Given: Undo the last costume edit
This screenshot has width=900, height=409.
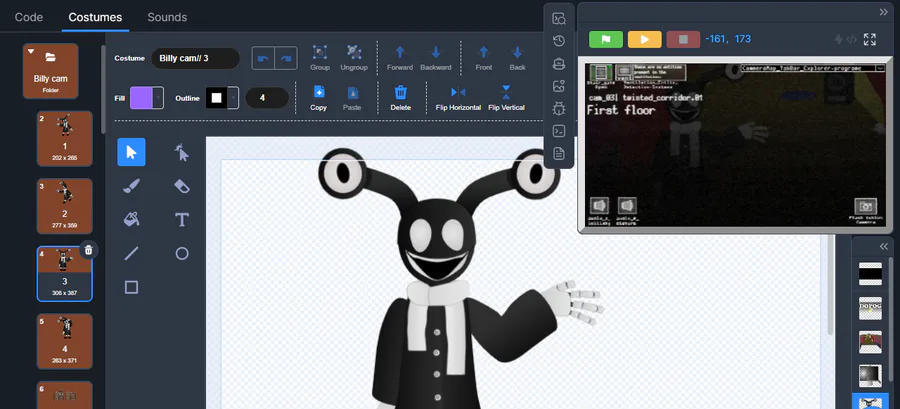Looking at the screenshot, I should 263,59.
